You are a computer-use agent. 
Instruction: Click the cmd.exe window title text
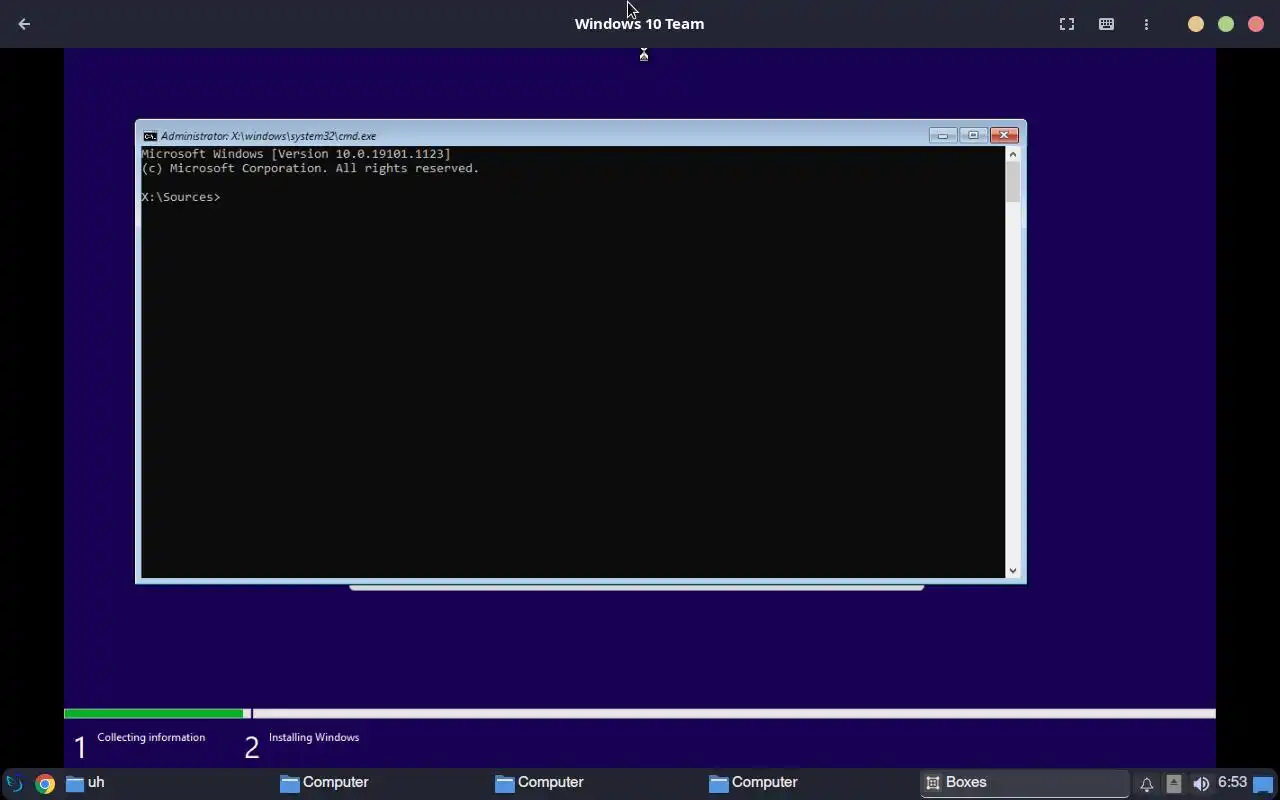tap(268, 136)
